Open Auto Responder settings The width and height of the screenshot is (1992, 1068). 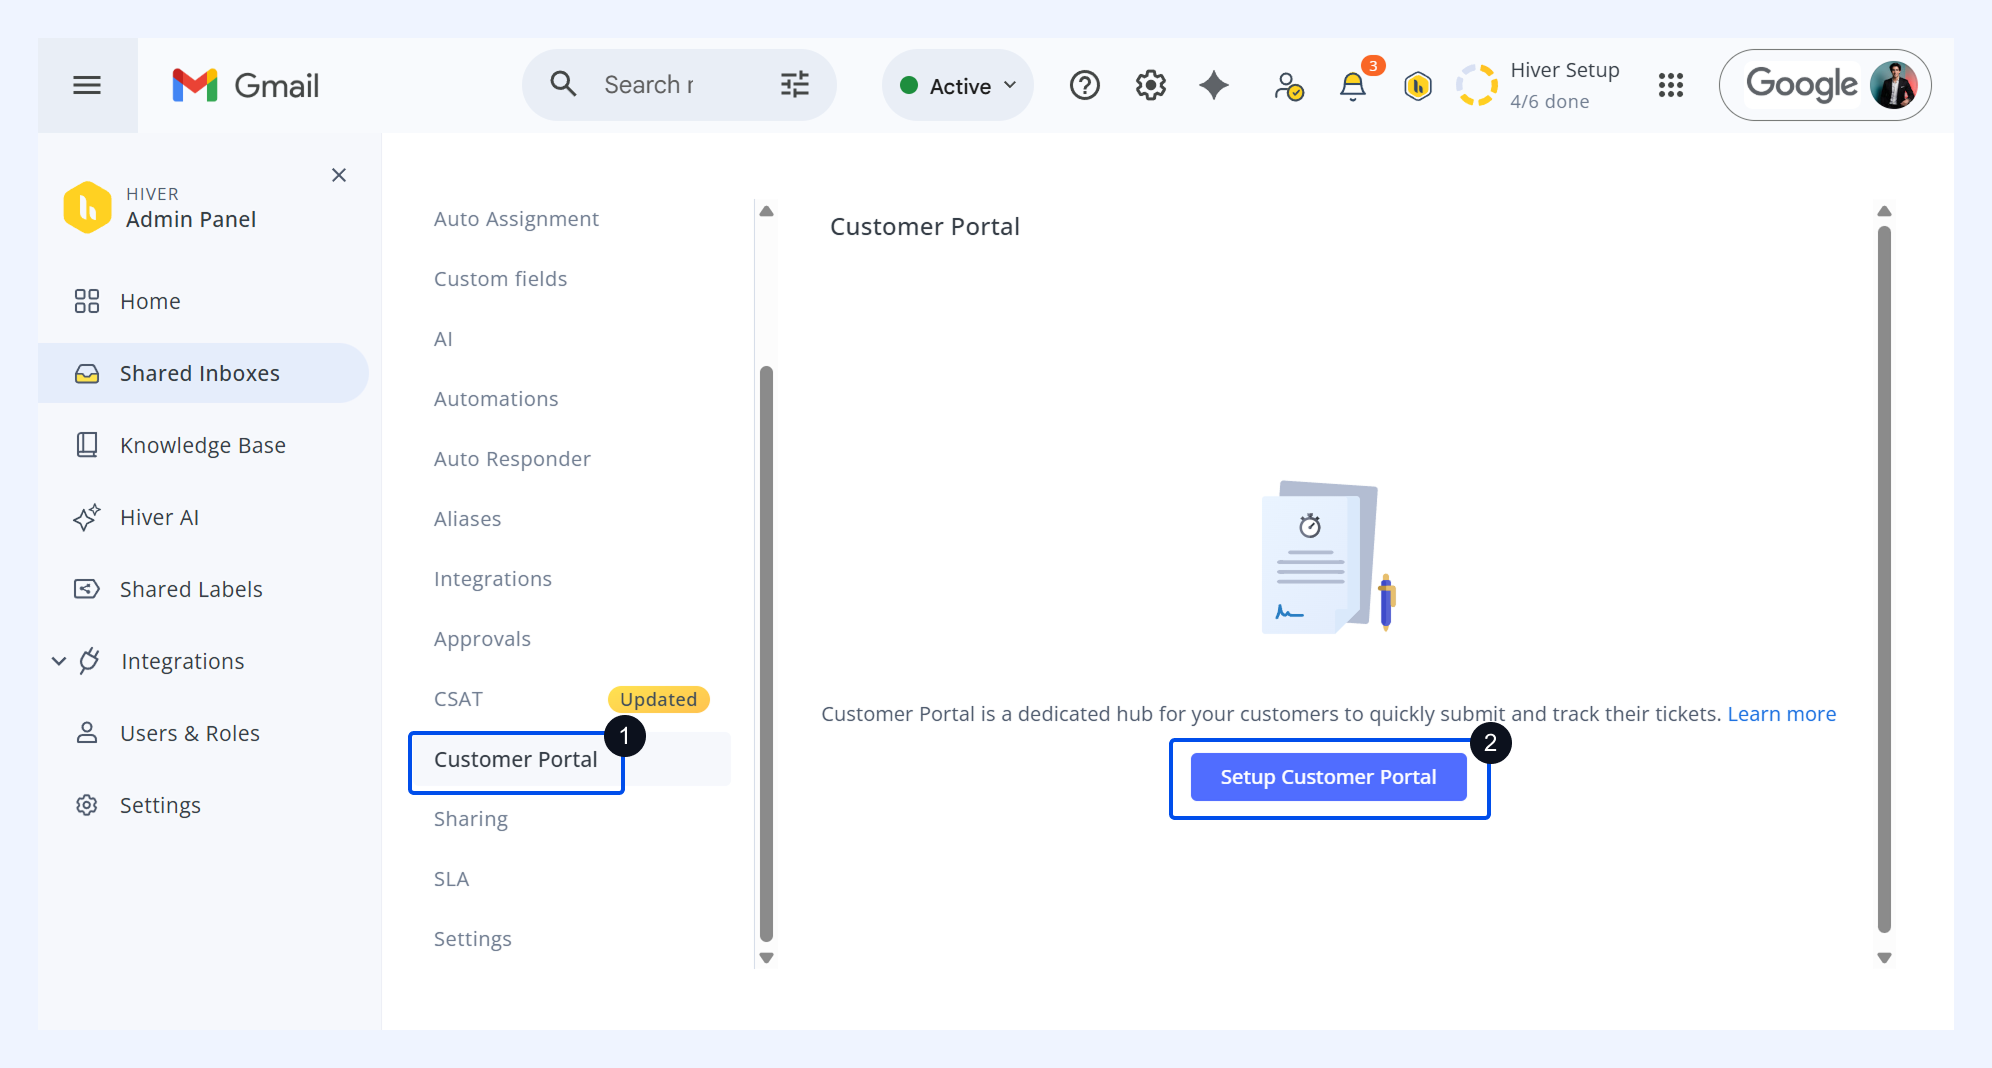coord(512,459)
